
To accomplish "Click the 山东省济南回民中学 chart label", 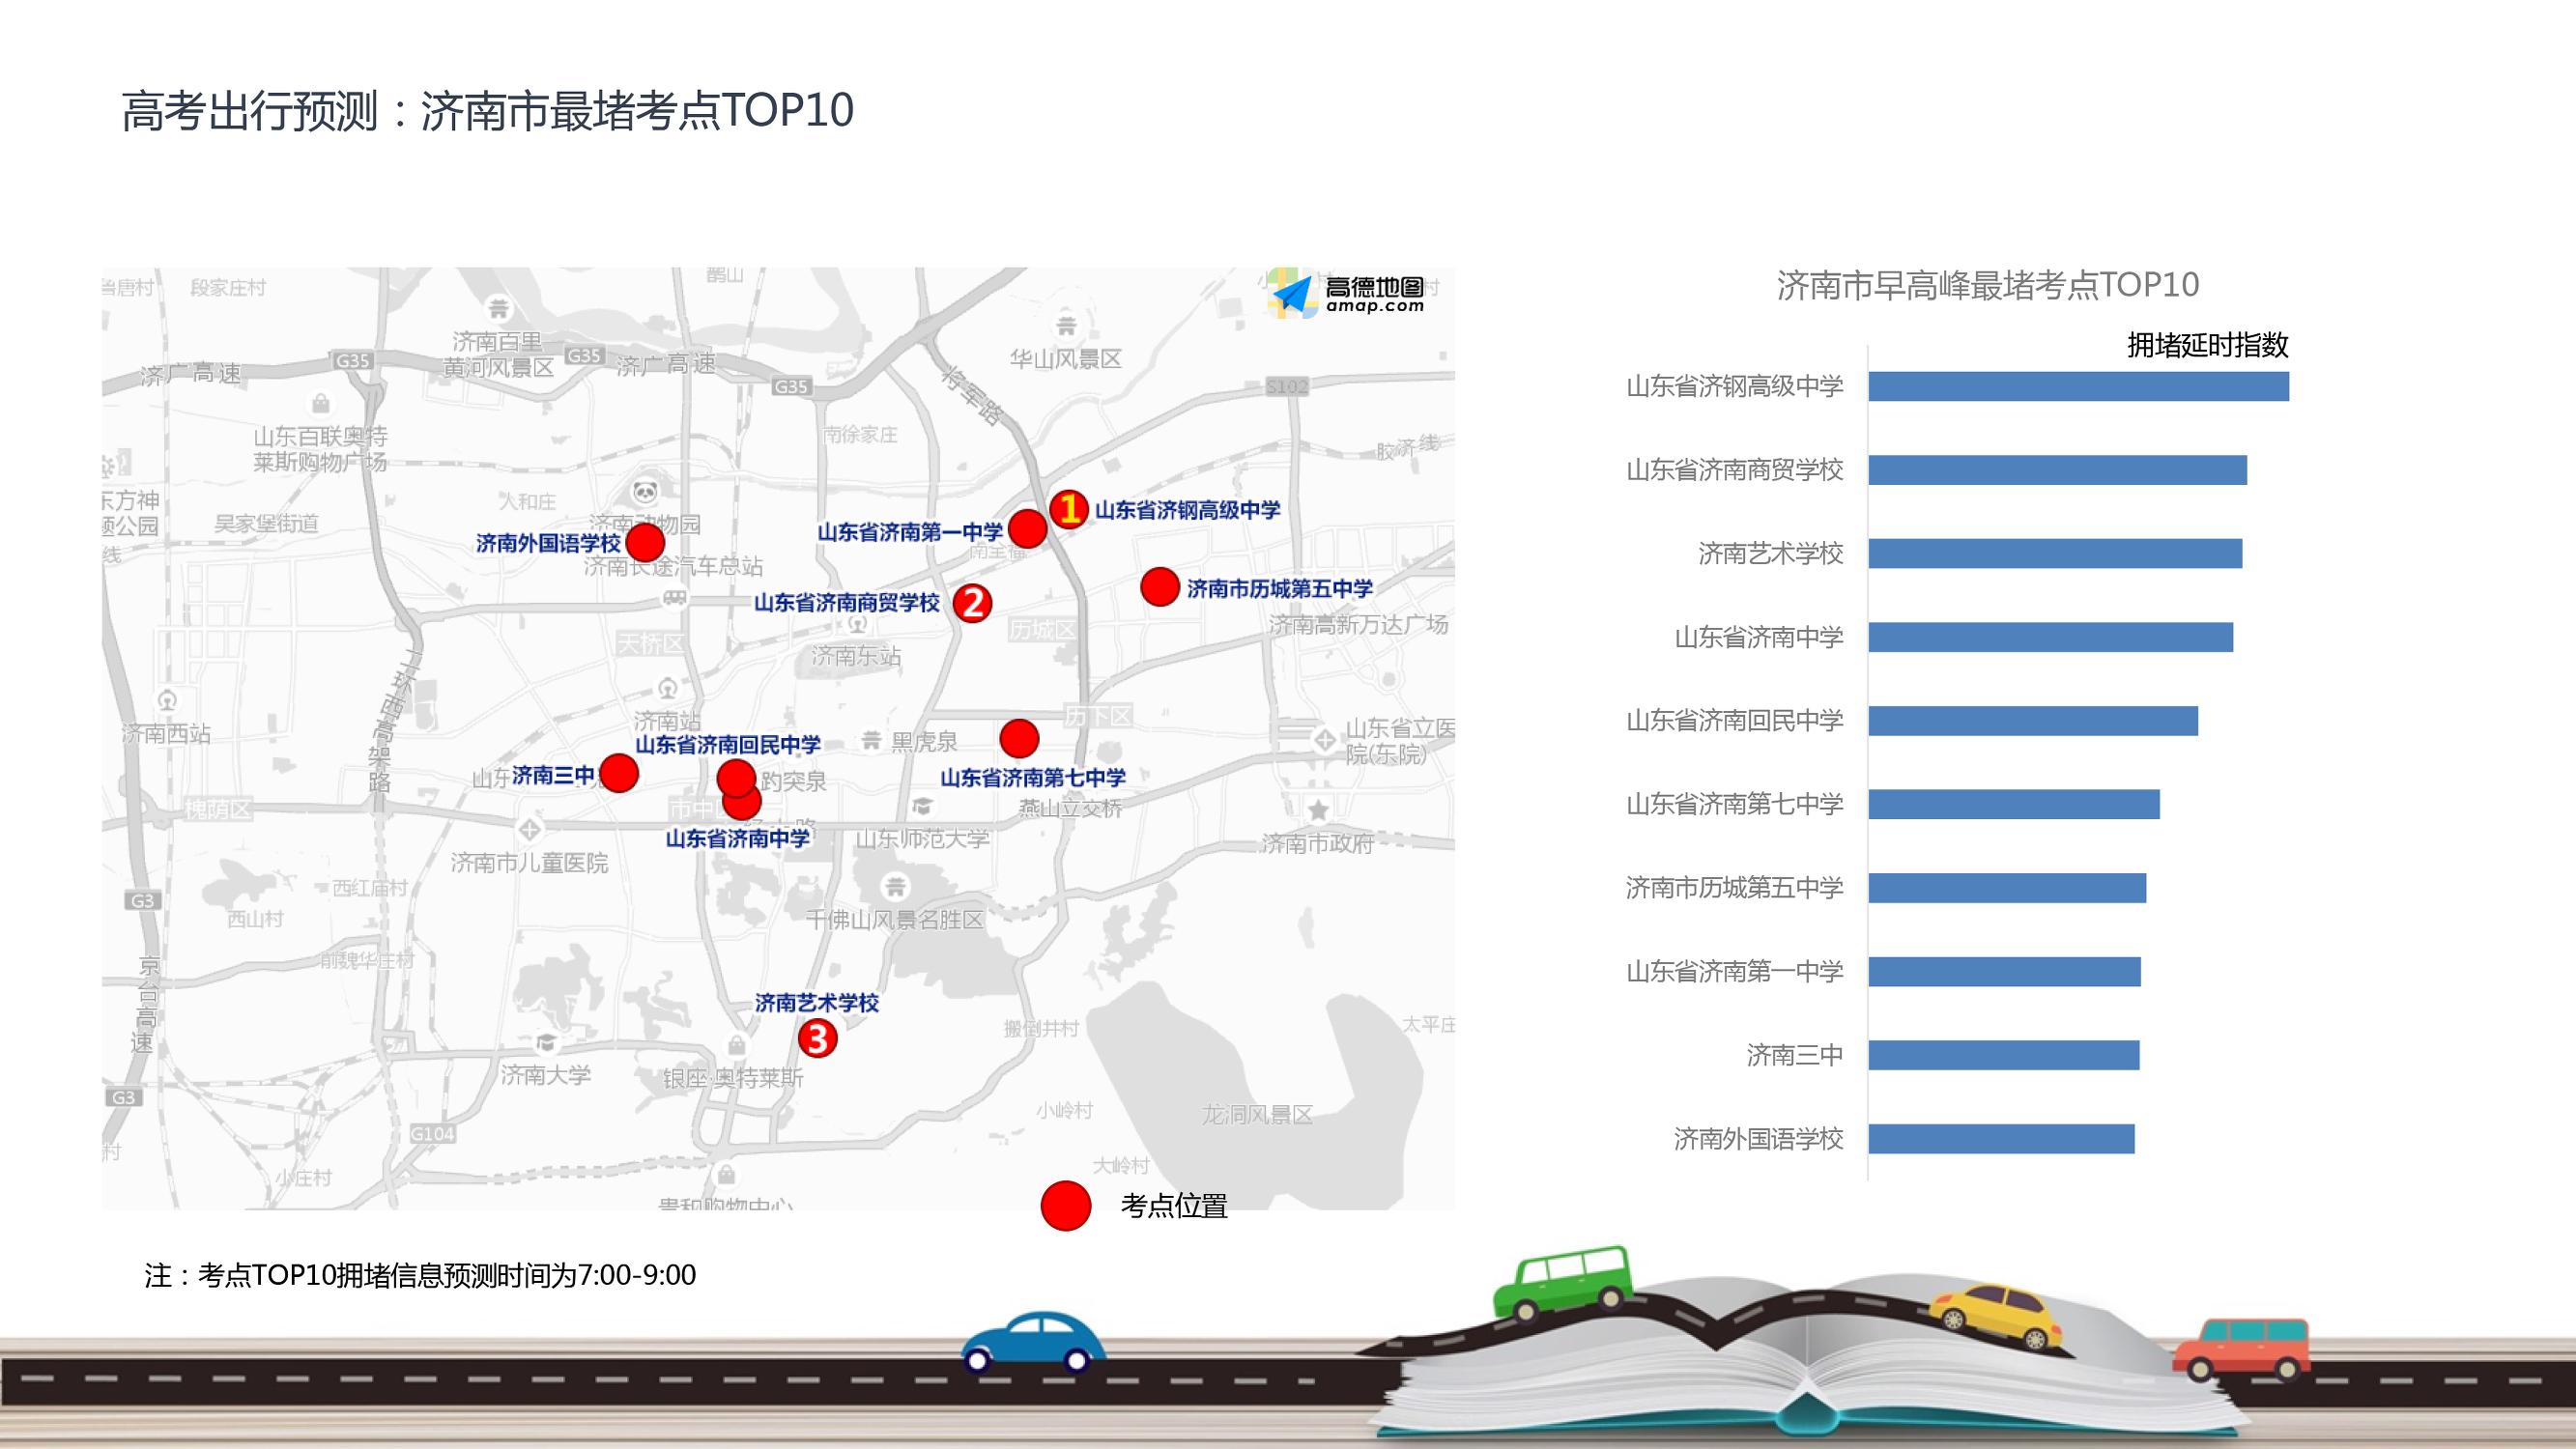I will [x=1734, y=720].
